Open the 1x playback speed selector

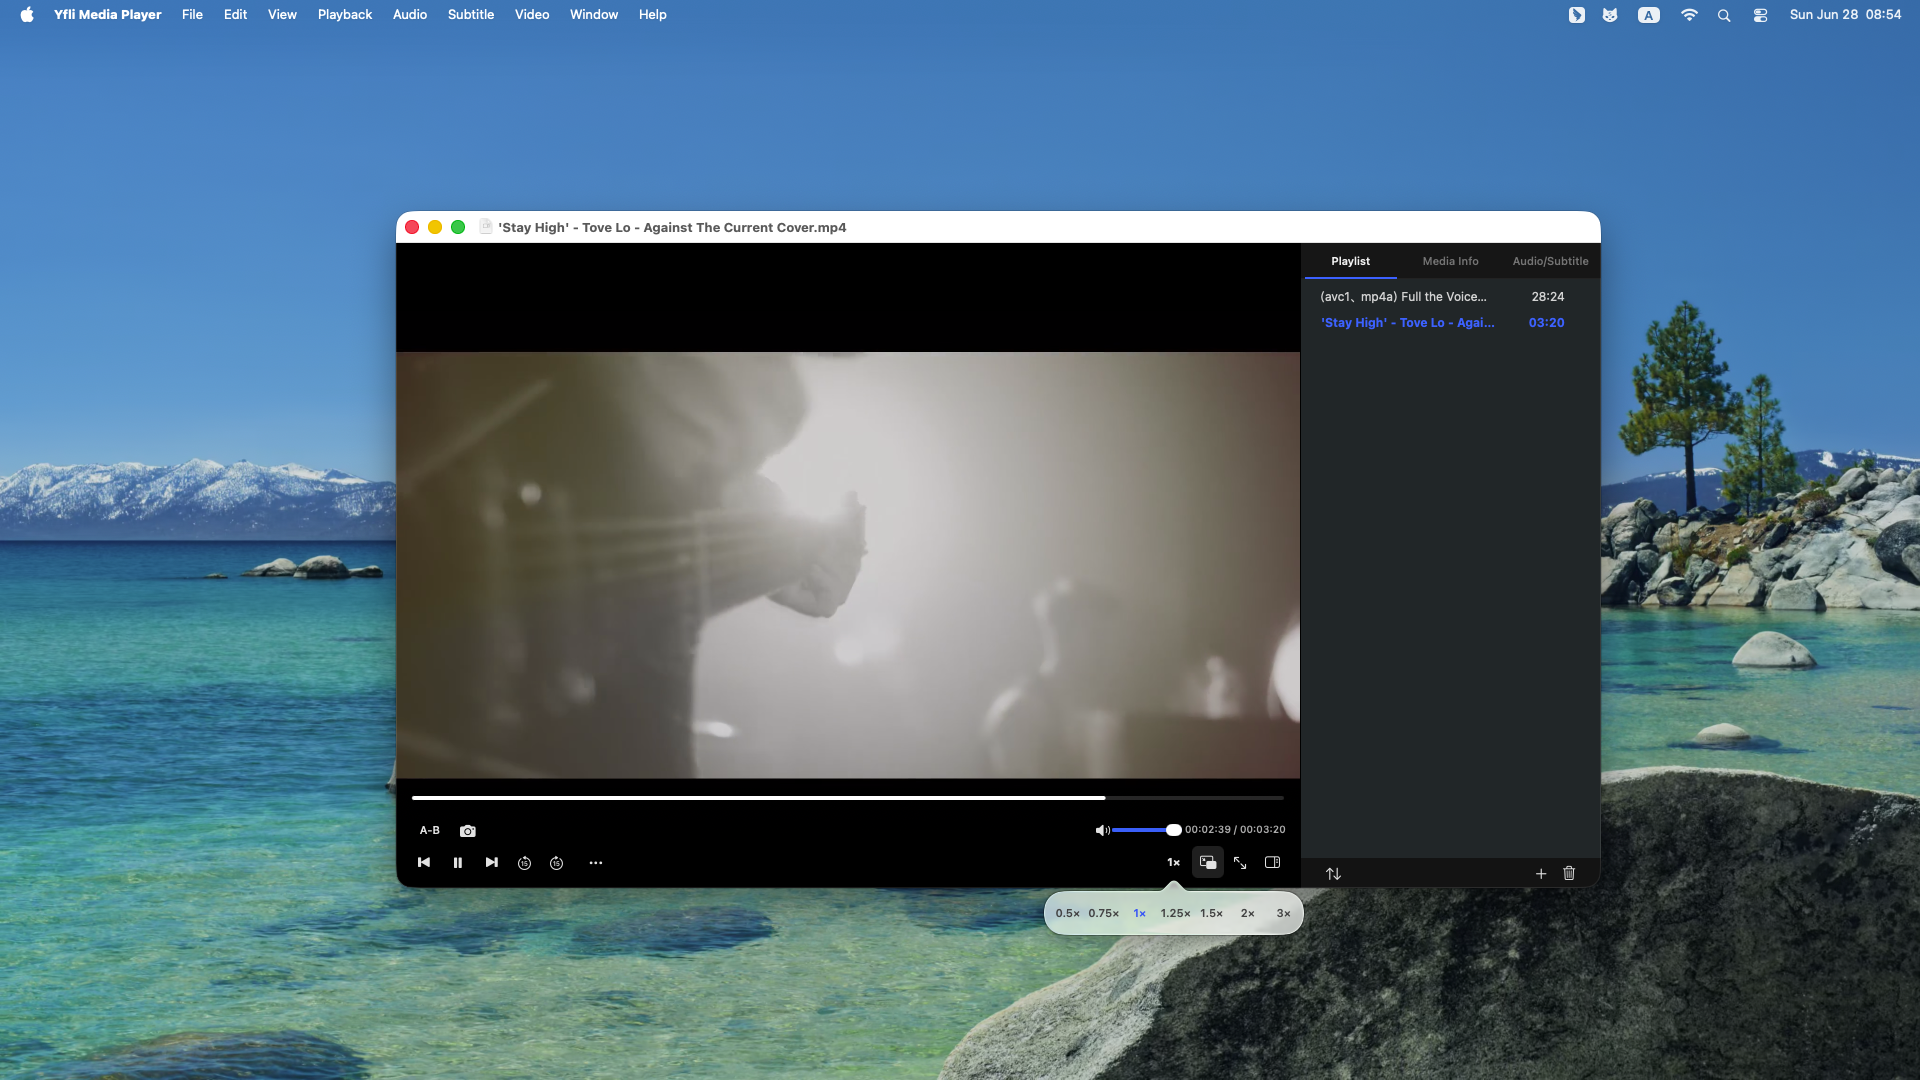coord(1173,862)
